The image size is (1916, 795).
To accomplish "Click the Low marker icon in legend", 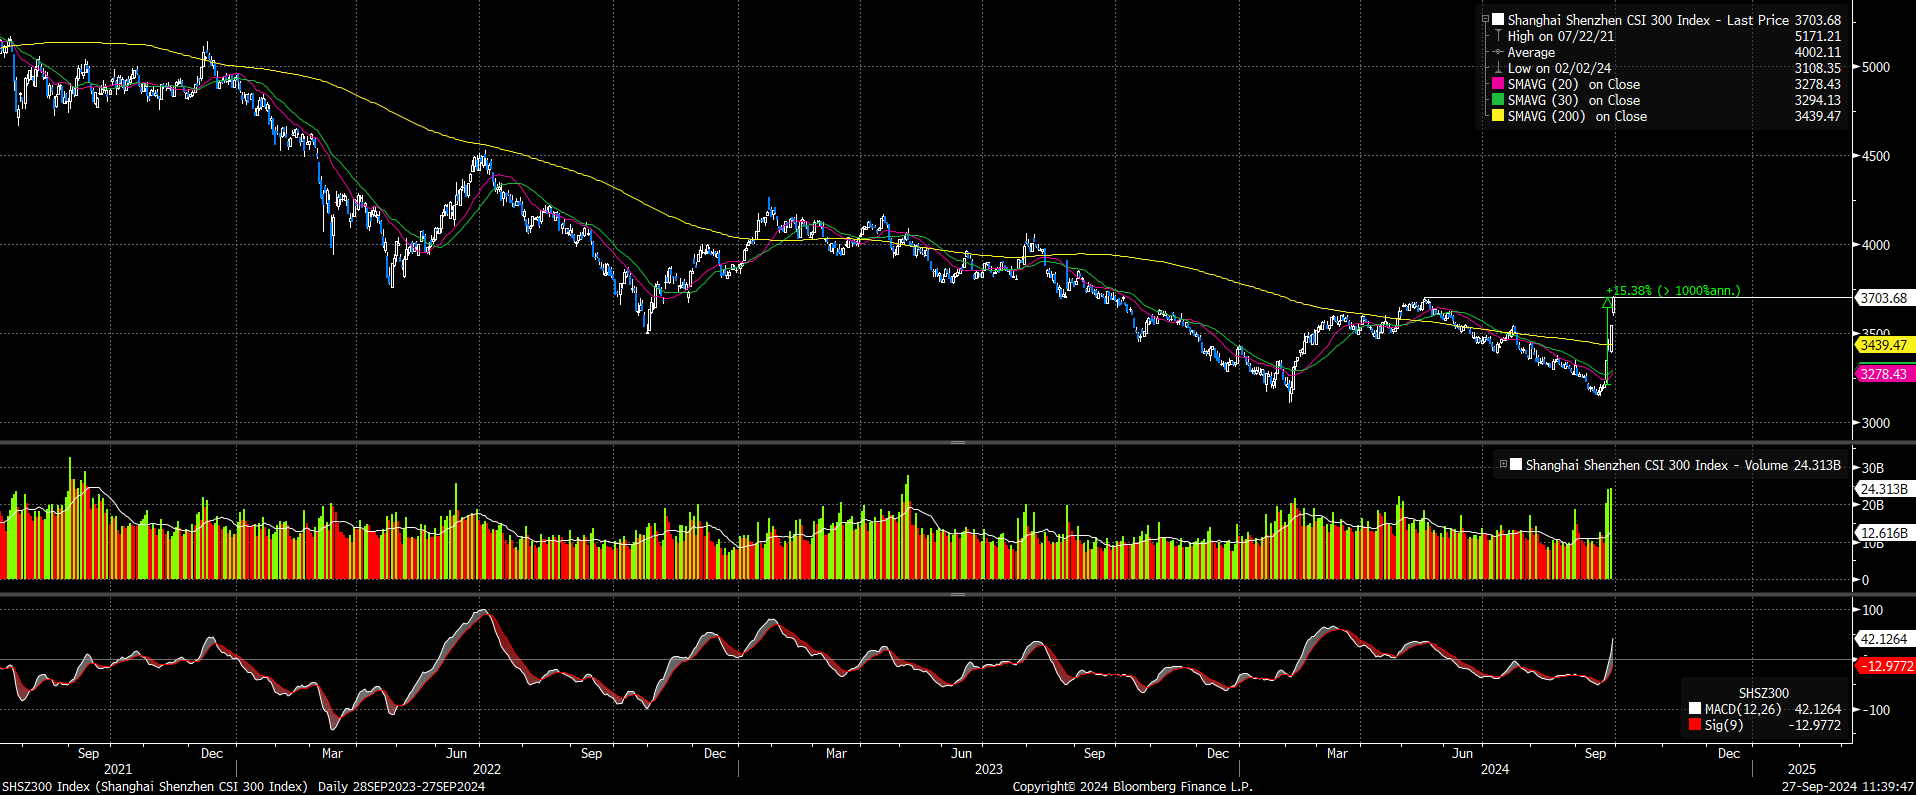I will tap(1498, 68).
